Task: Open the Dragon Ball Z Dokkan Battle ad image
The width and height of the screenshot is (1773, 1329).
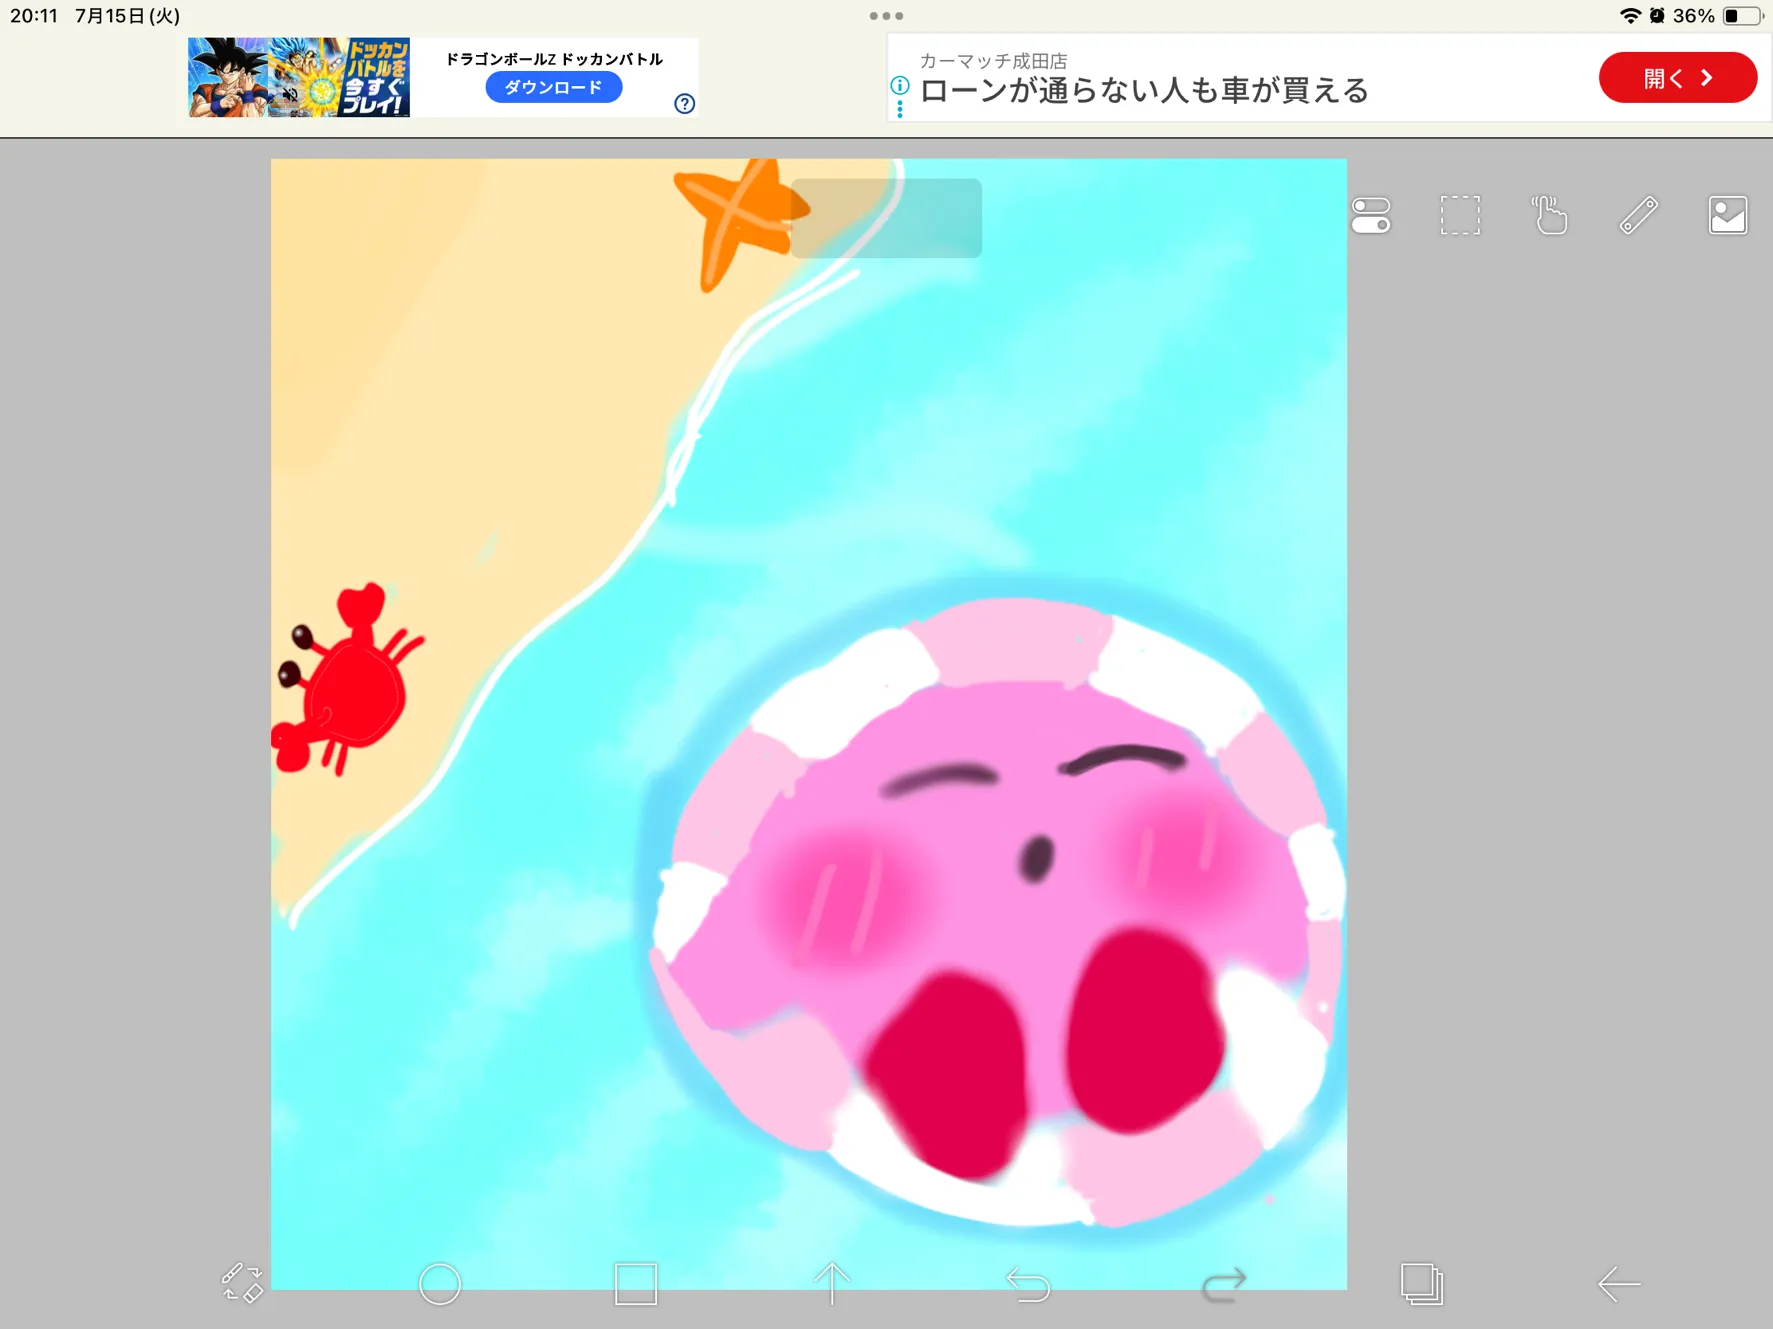Action: pyautogui.click(x=299, y=77)
